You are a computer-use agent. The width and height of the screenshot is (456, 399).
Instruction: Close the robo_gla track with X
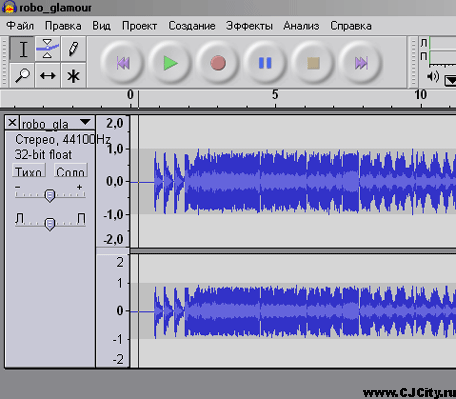12,123
